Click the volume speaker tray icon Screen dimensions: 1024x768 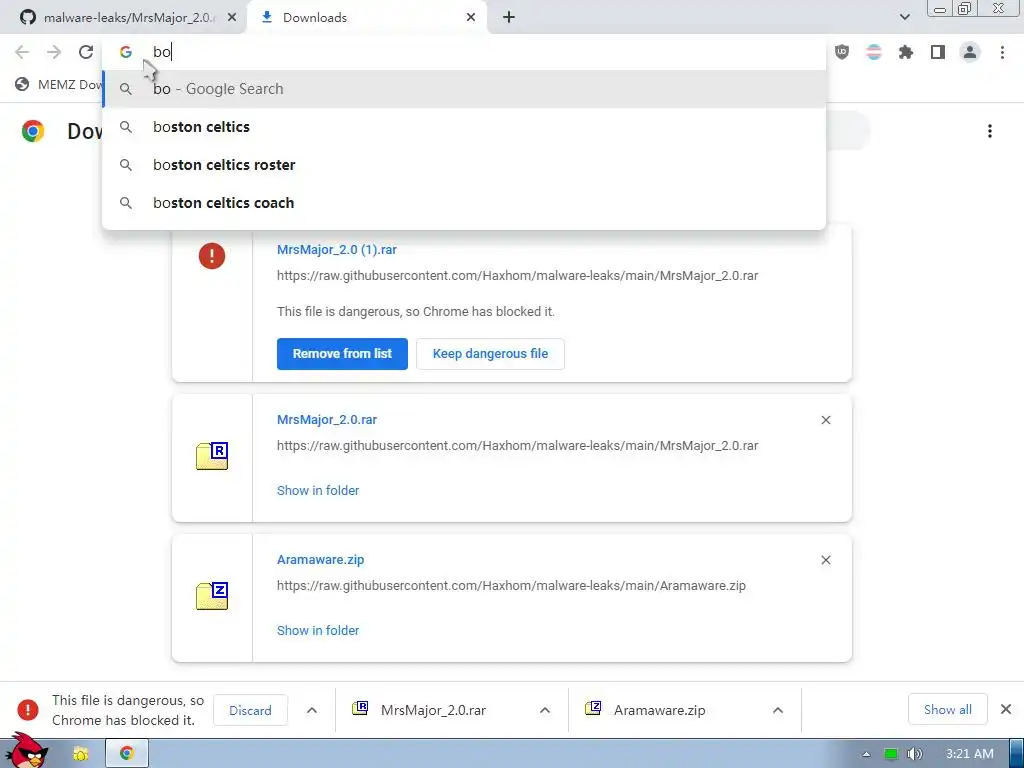tap(914, 754)
